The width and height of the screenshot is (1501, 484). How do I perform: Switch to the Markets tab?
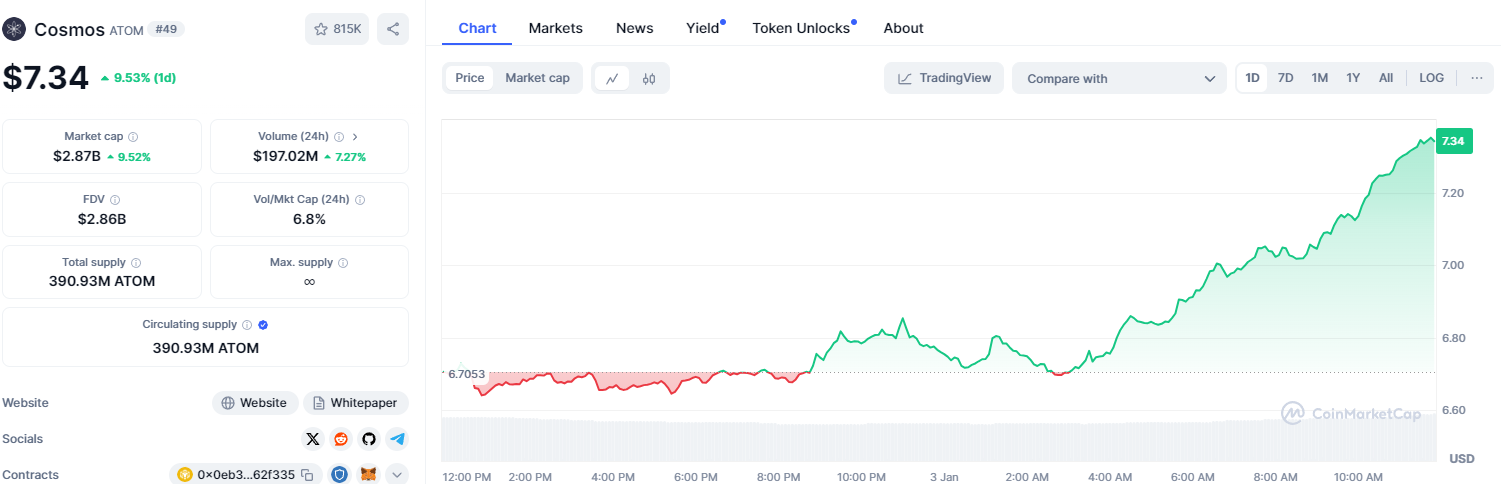(x=555, y=28)
